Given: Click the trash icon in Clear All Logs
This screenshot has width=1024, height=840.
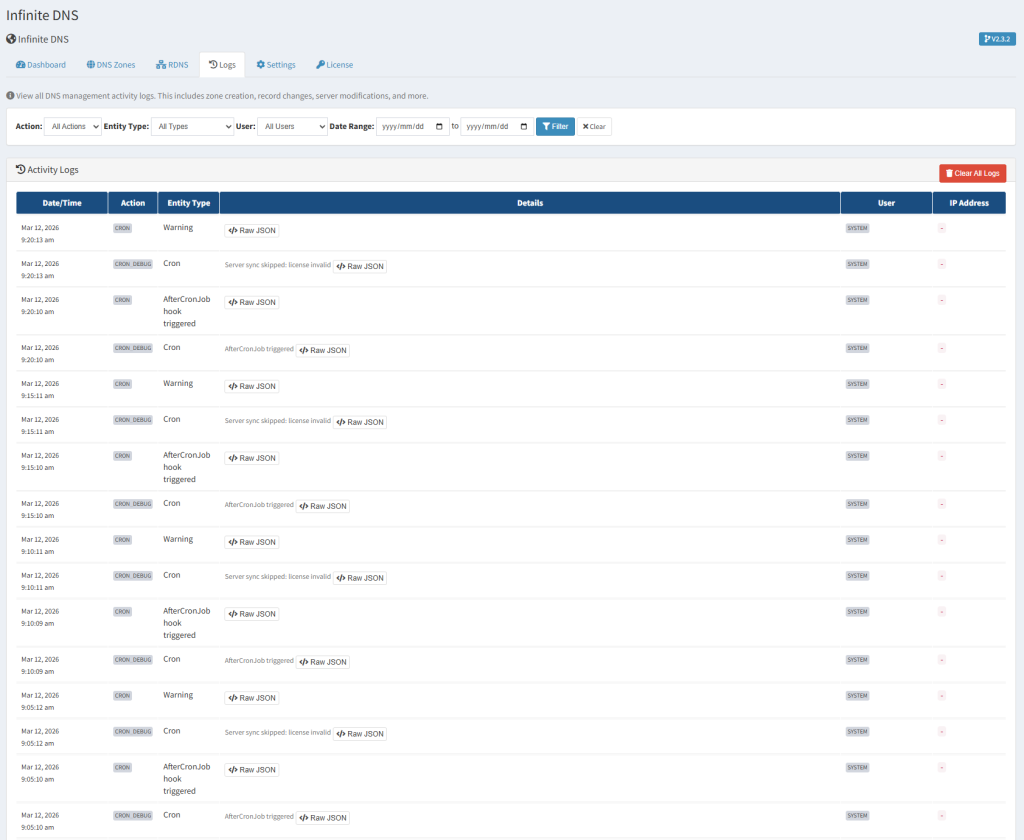Looking at the screenshot, I should click(x=949, y=173).
